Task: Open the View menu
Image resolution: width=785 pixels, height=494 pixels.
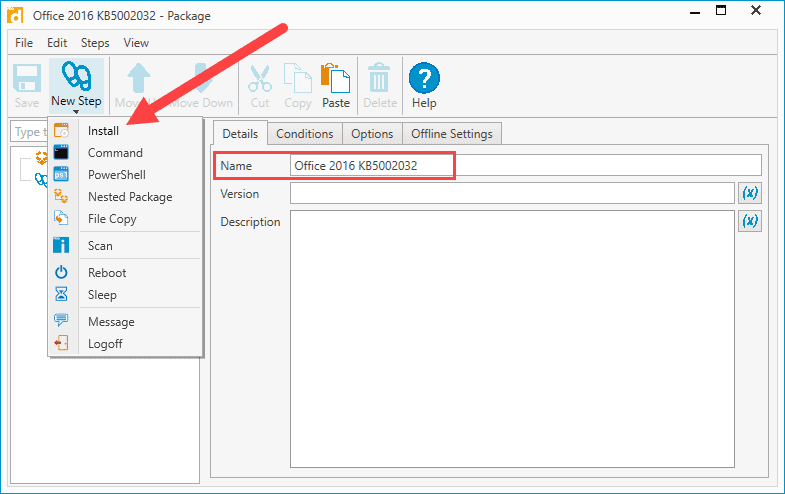Action: [x=136, y=43]
